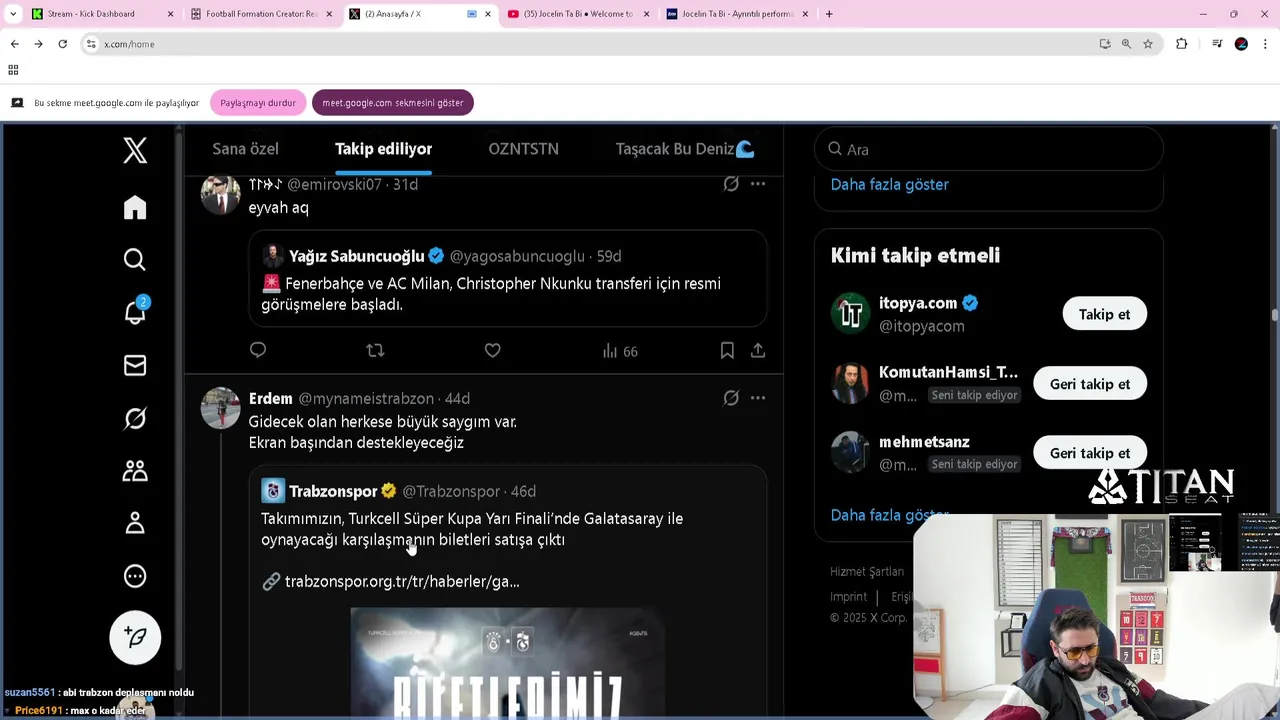Open Chrome profile avatar
The width and height of the screenshot is (1280, 720).
point(1241,44)
